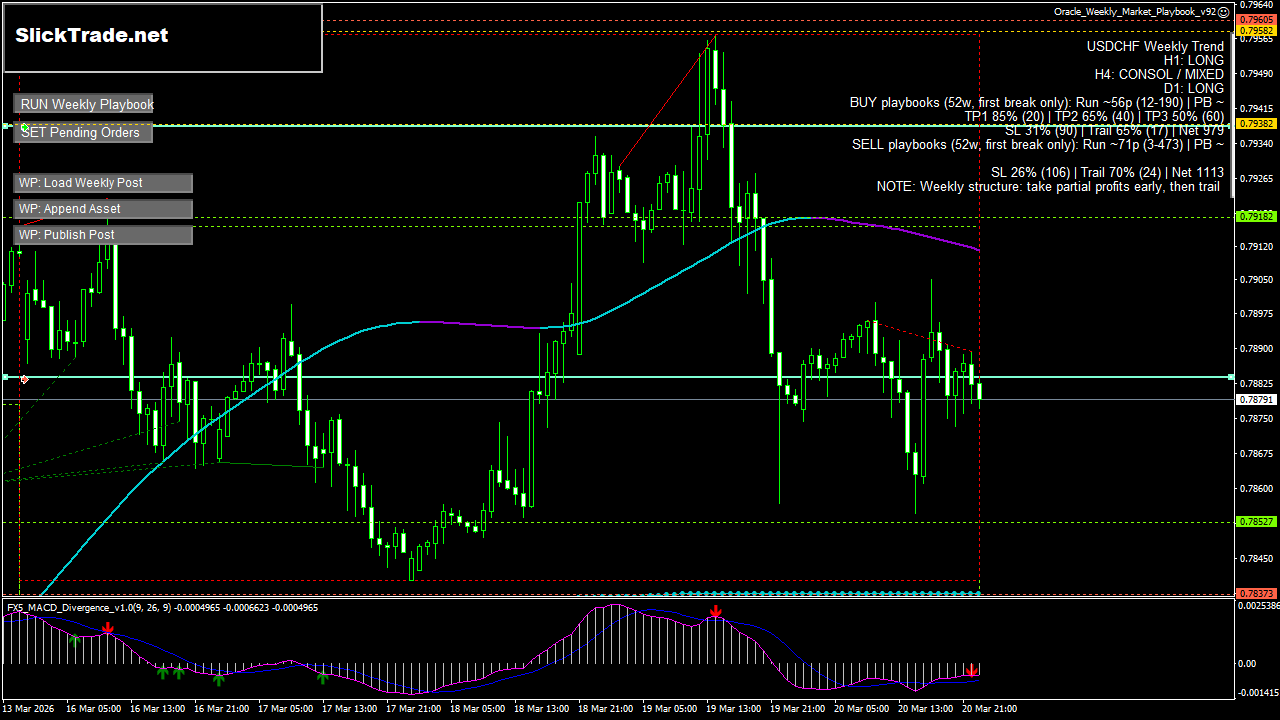
Task: Click the current price 0.78791 label
Action: 1257,400
